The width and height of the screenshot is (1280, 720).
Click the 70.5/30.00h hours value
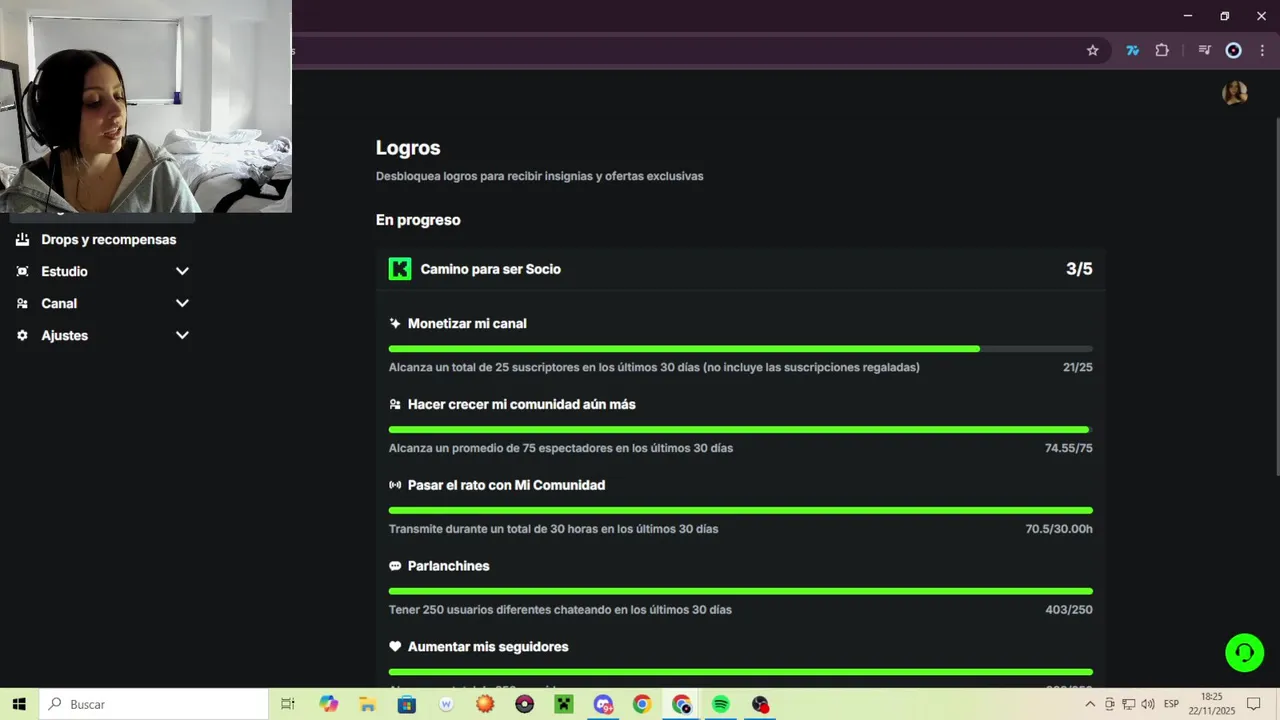[x=1059, y=530]
